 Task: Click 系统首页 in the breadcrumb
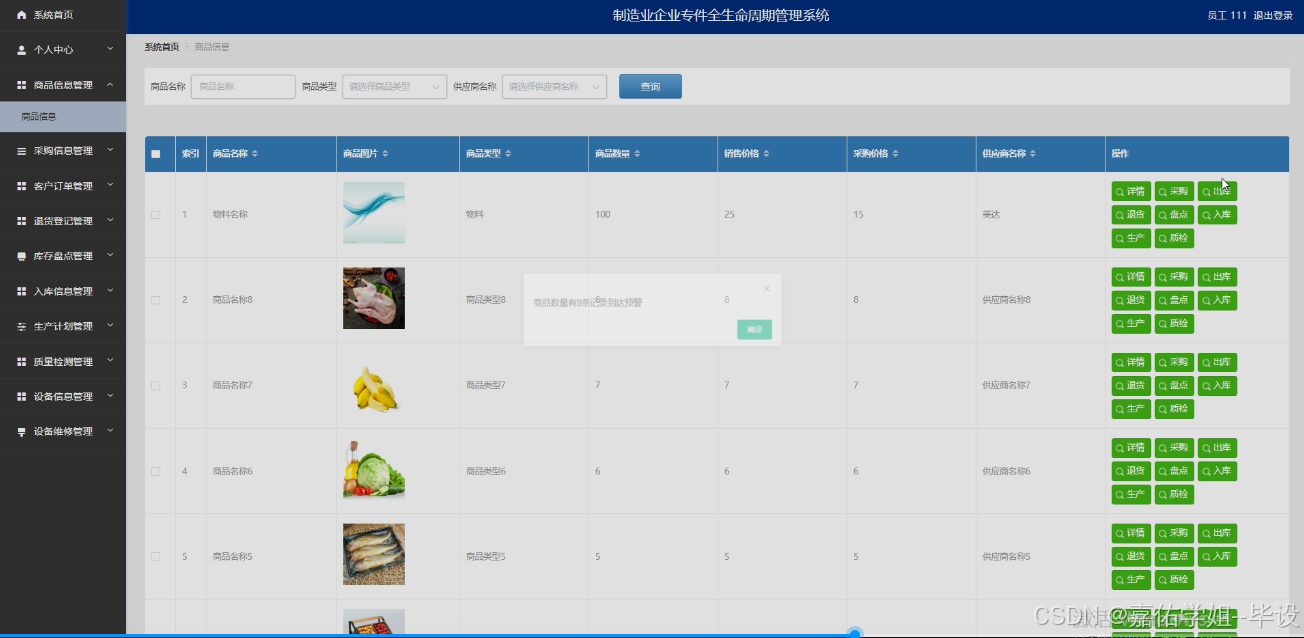coord(161,47)
